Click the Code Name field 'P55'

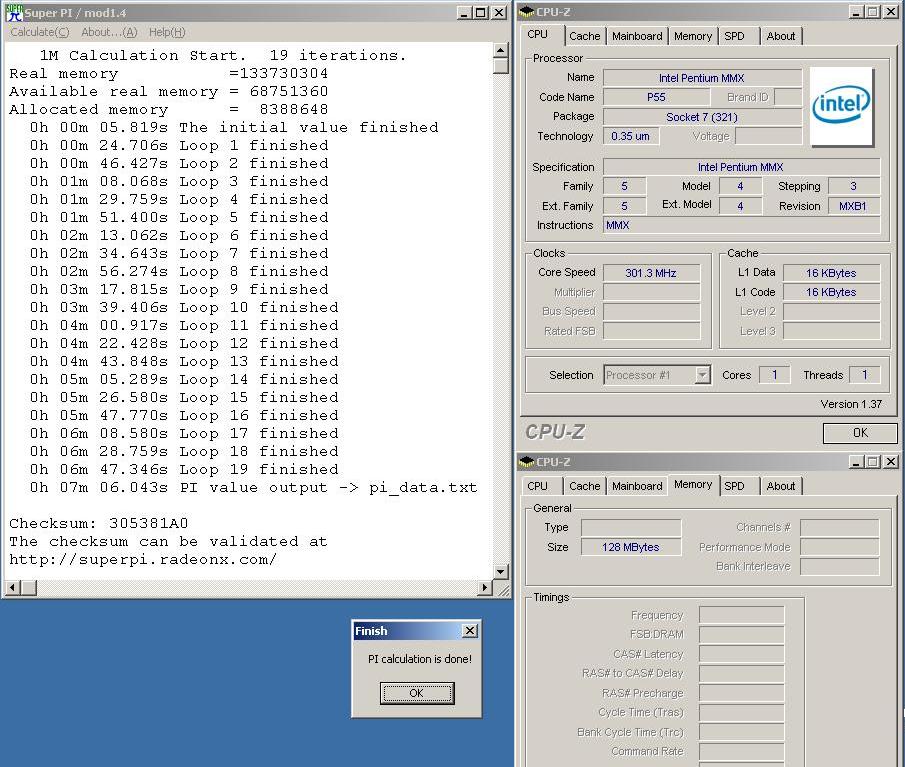click(x=656, y=97)
